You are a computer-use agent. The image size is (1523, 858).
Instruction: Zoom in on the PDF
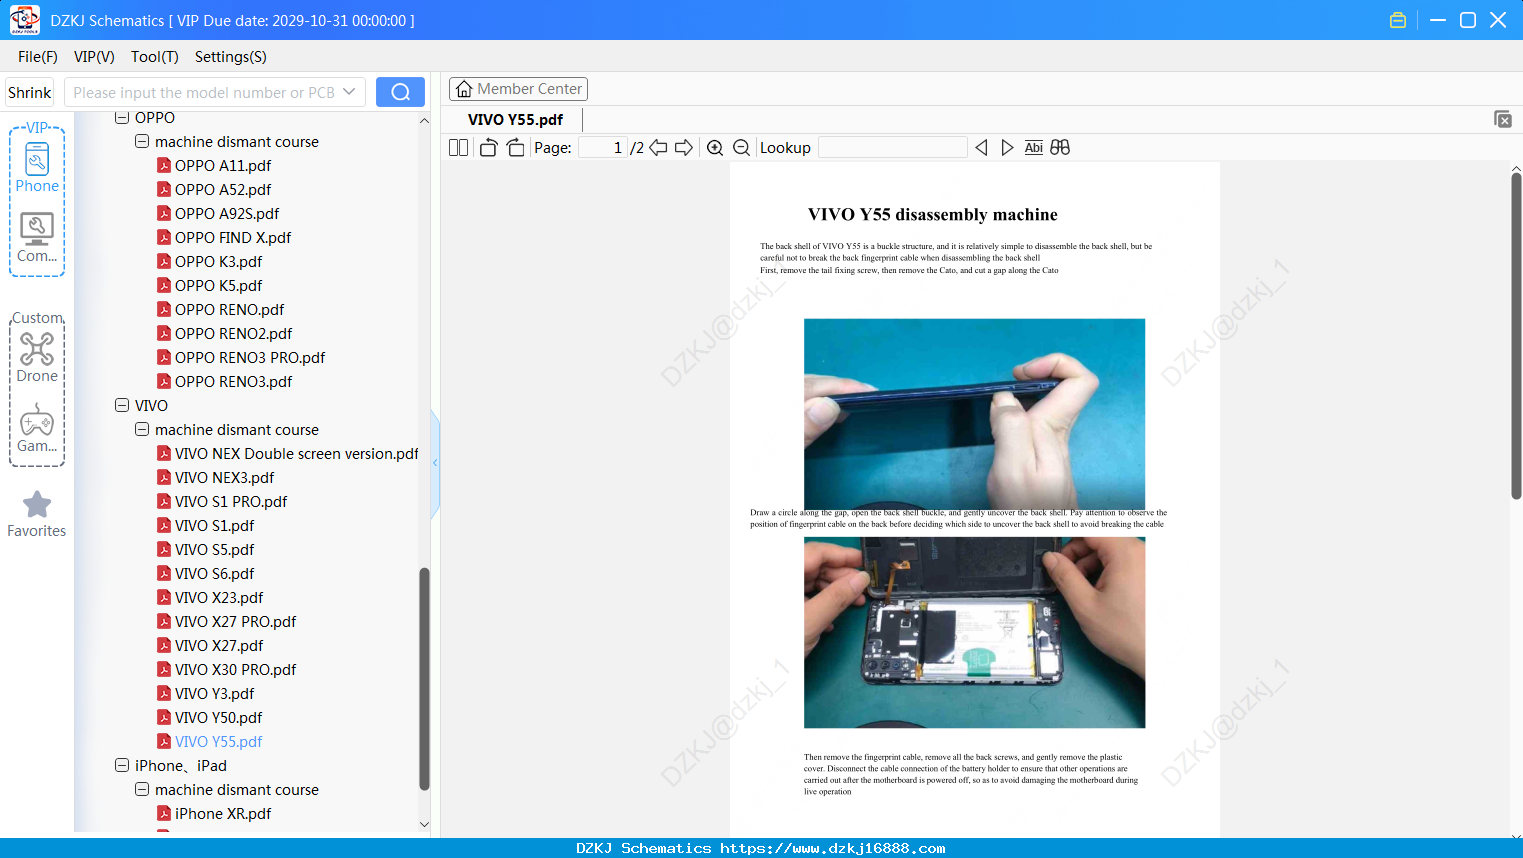715,148
